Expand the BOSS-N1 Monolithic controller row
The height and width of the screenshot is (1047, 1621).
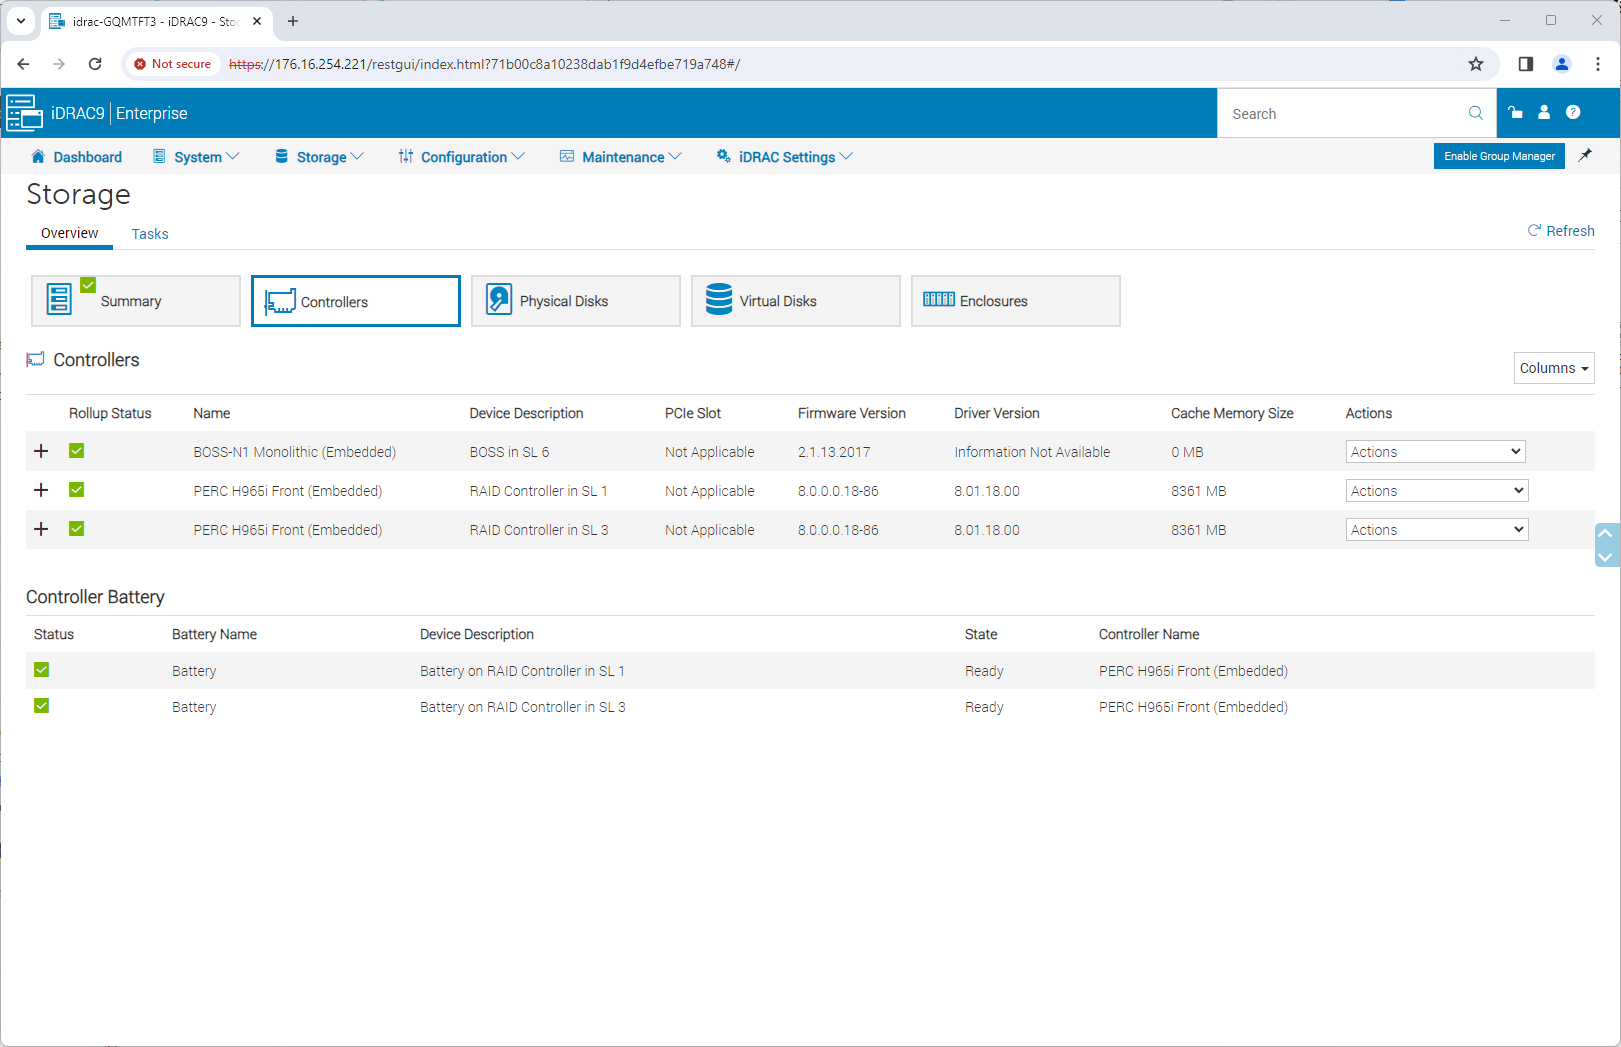coord(41,451)
